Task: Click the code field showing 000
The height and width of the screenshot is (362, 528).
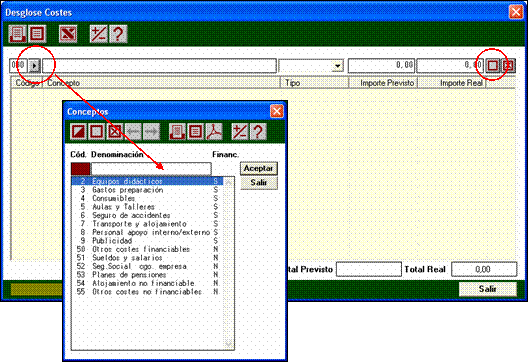Action: coord(19,65)
